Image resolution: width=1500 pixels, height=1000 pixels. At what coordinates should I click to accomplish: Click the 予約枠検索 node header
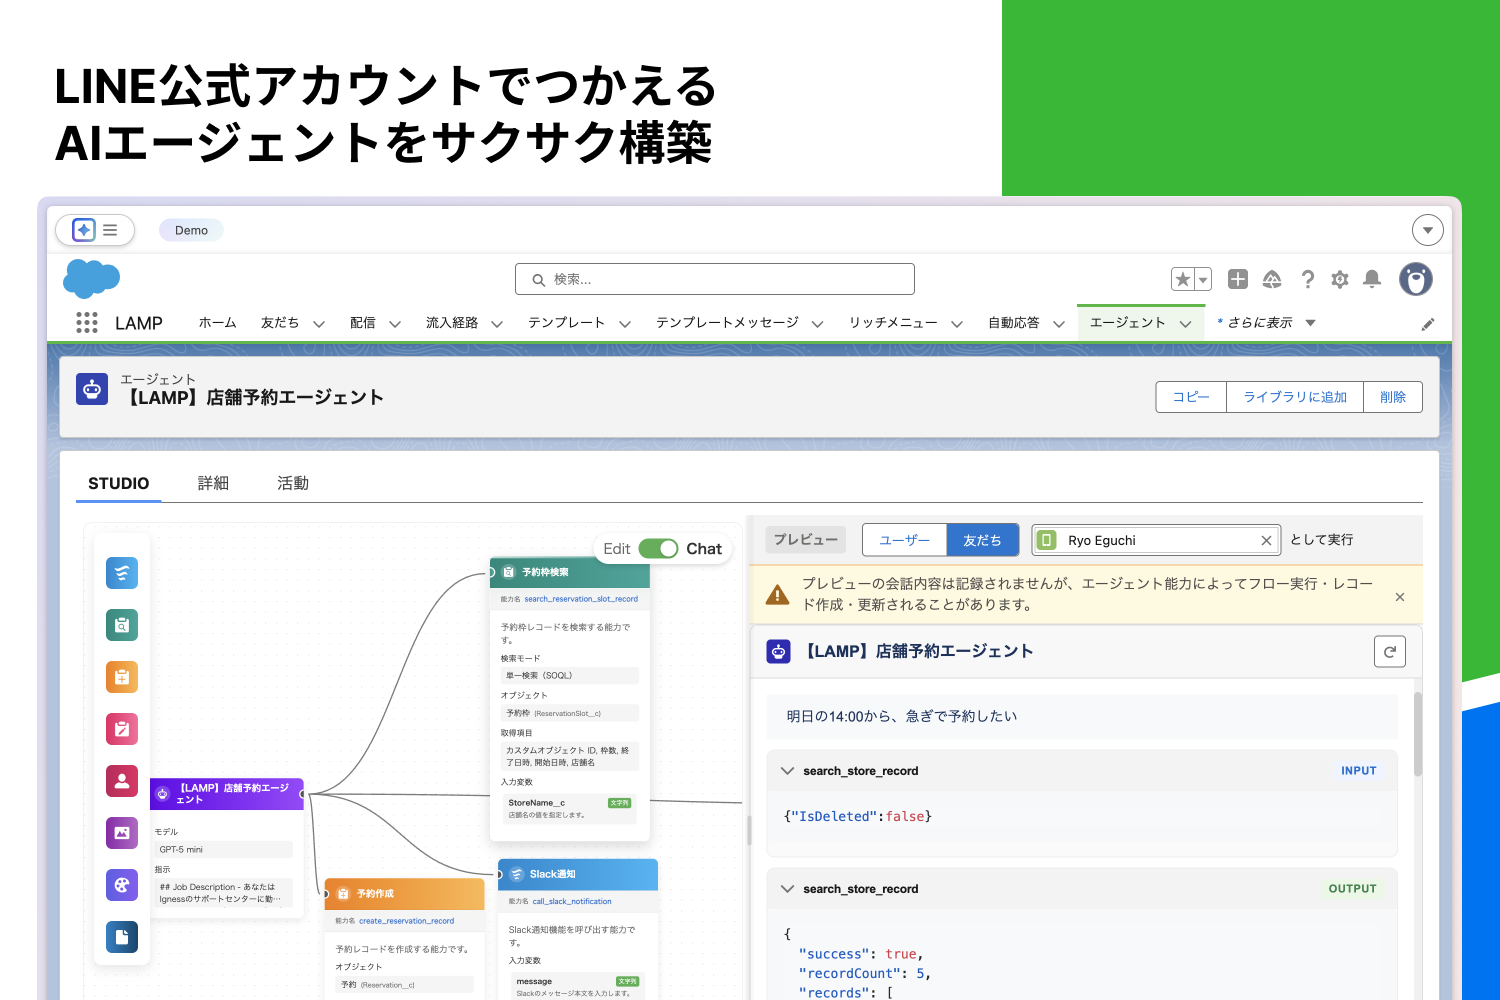570,572
